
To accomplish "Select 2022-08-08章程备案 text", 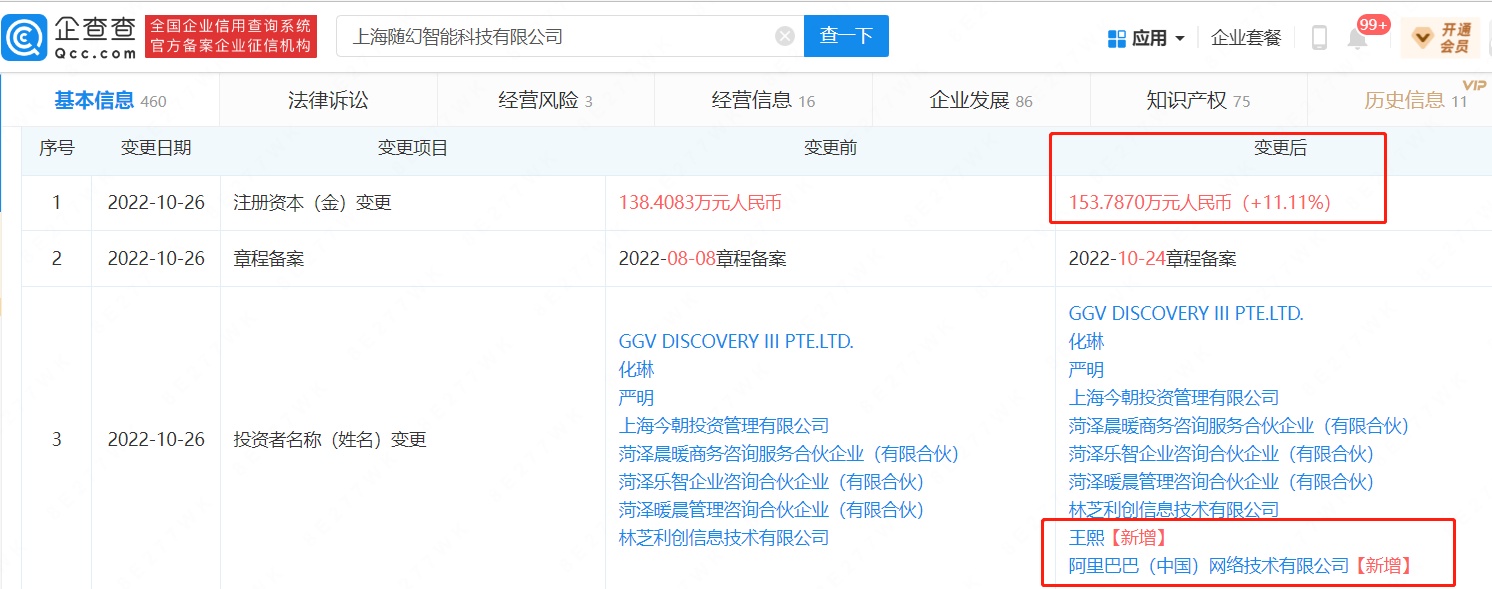I will (702, 259).
